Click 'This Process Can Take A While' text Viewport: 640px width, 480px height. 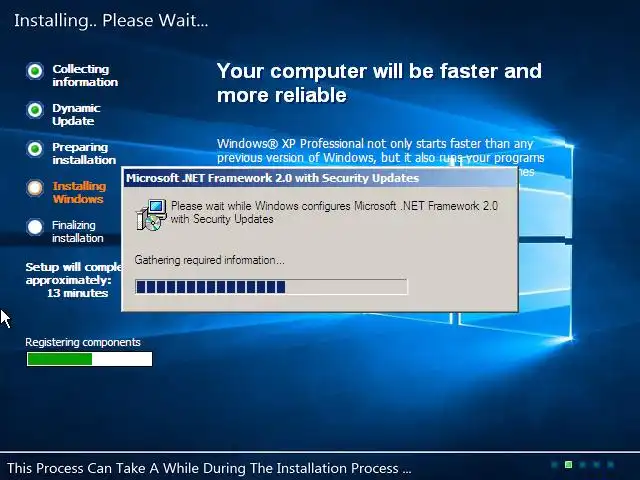209,468
